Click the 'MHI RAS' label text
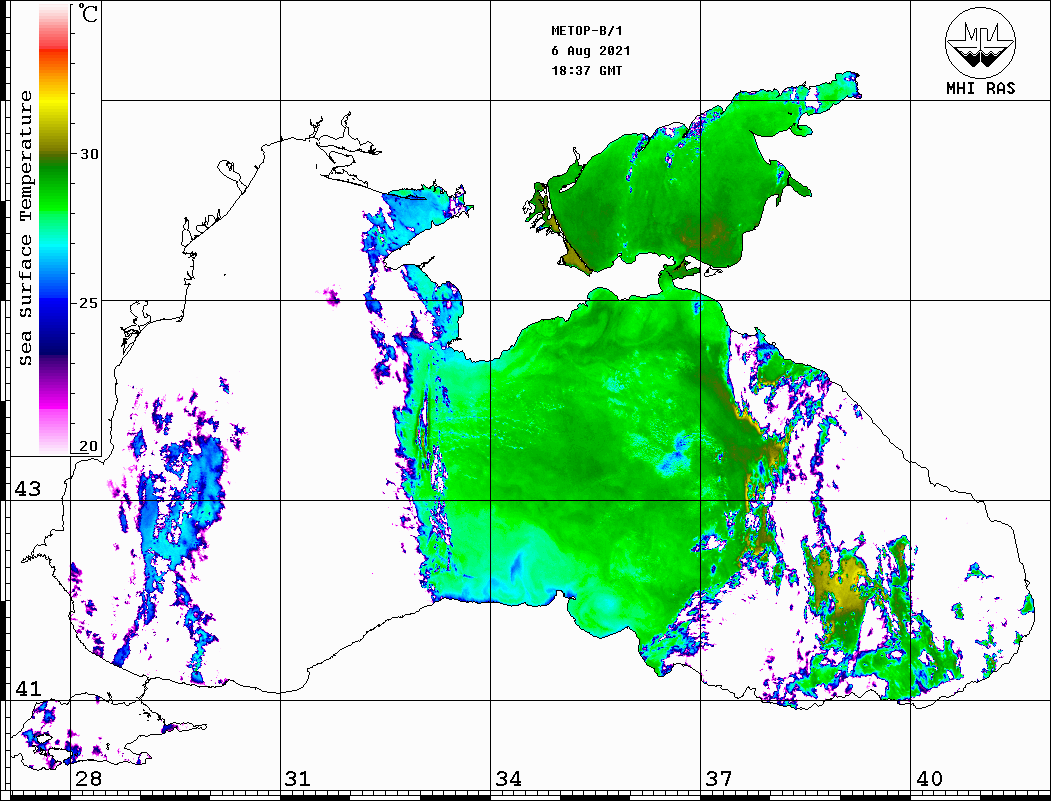This screenshot has height=801, width=1051. pos(981,88)
